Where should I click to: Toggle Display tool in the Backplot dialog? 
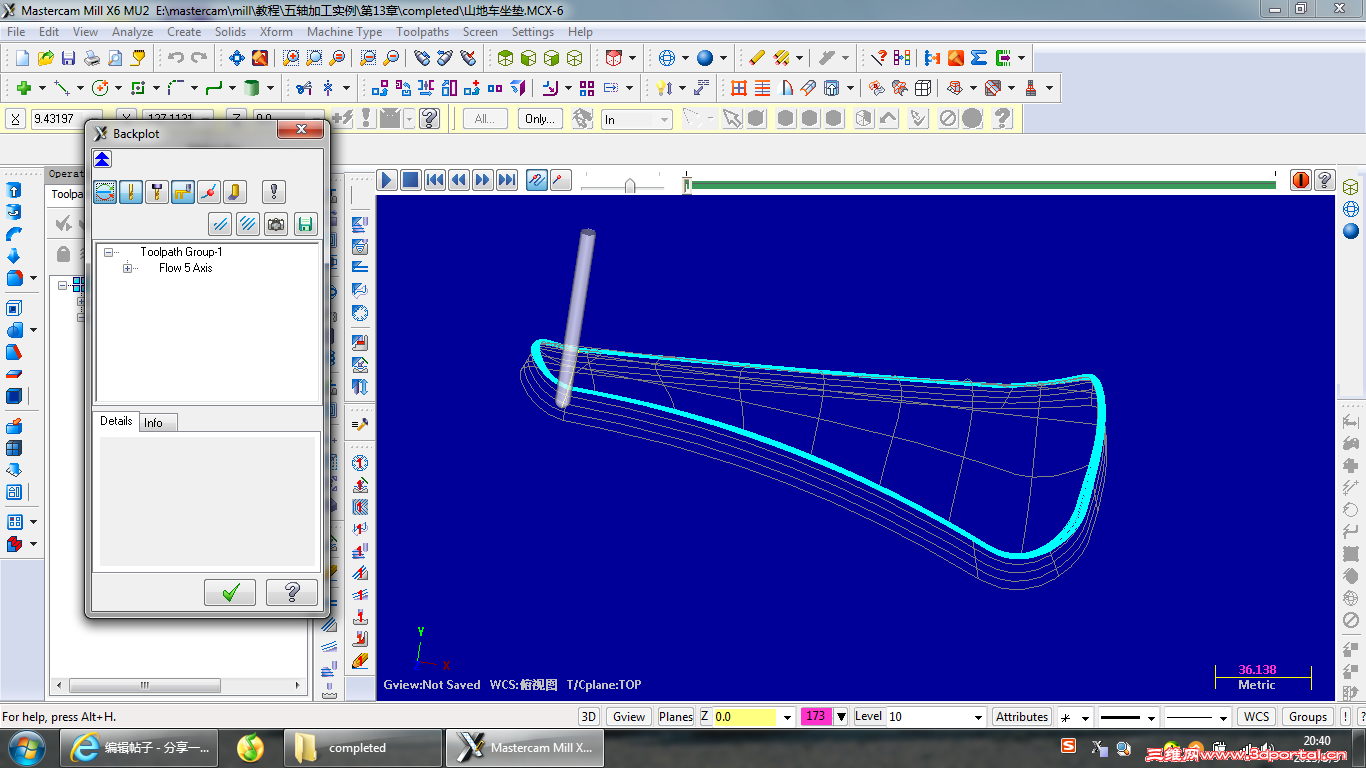coord(131,191)
